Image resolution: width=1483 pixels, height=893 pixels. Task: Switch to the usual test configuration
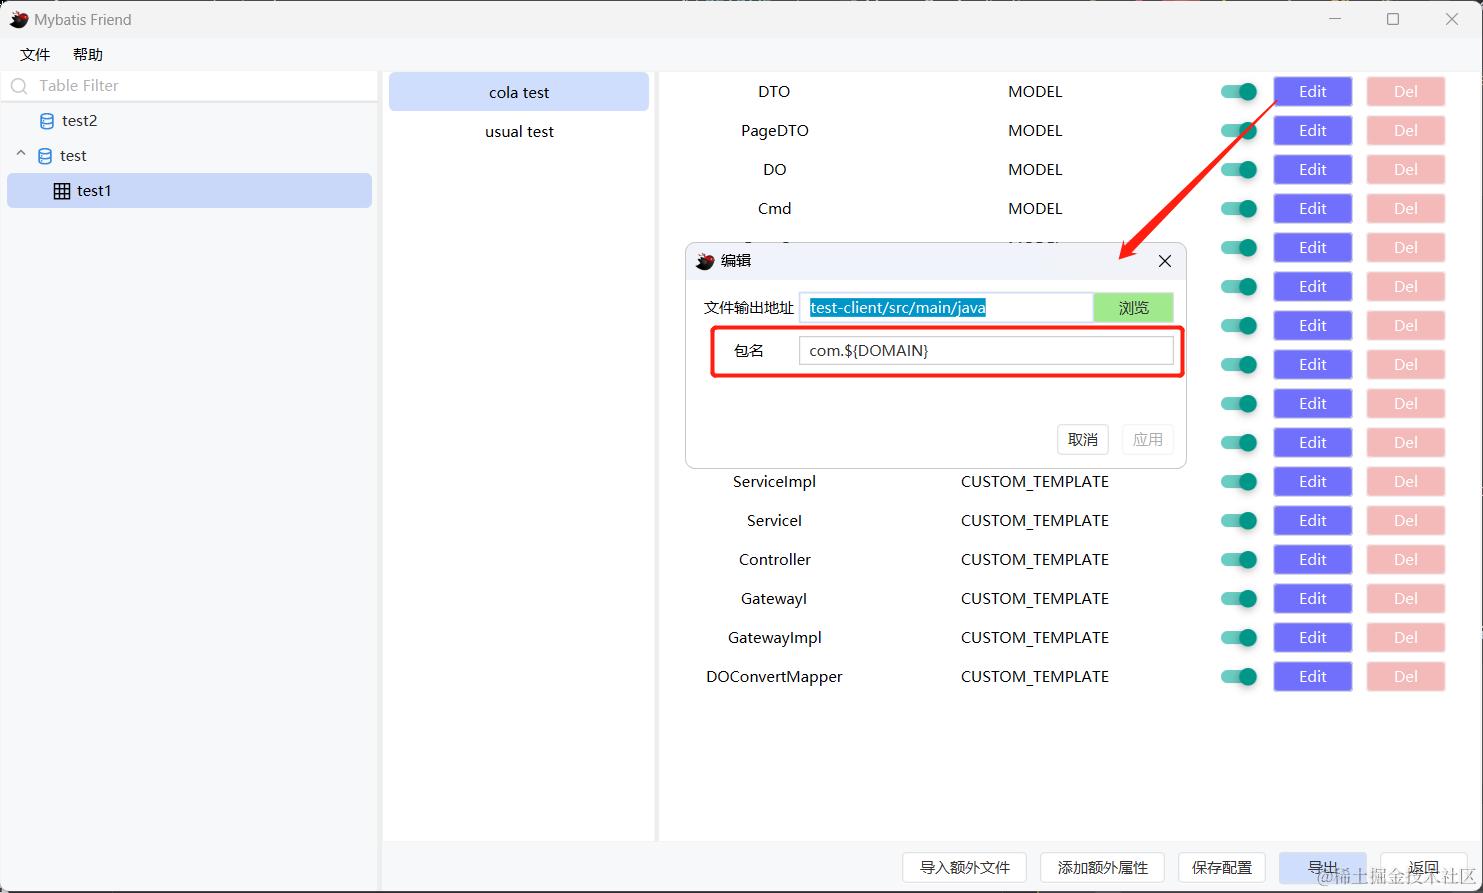coord(519,131)
